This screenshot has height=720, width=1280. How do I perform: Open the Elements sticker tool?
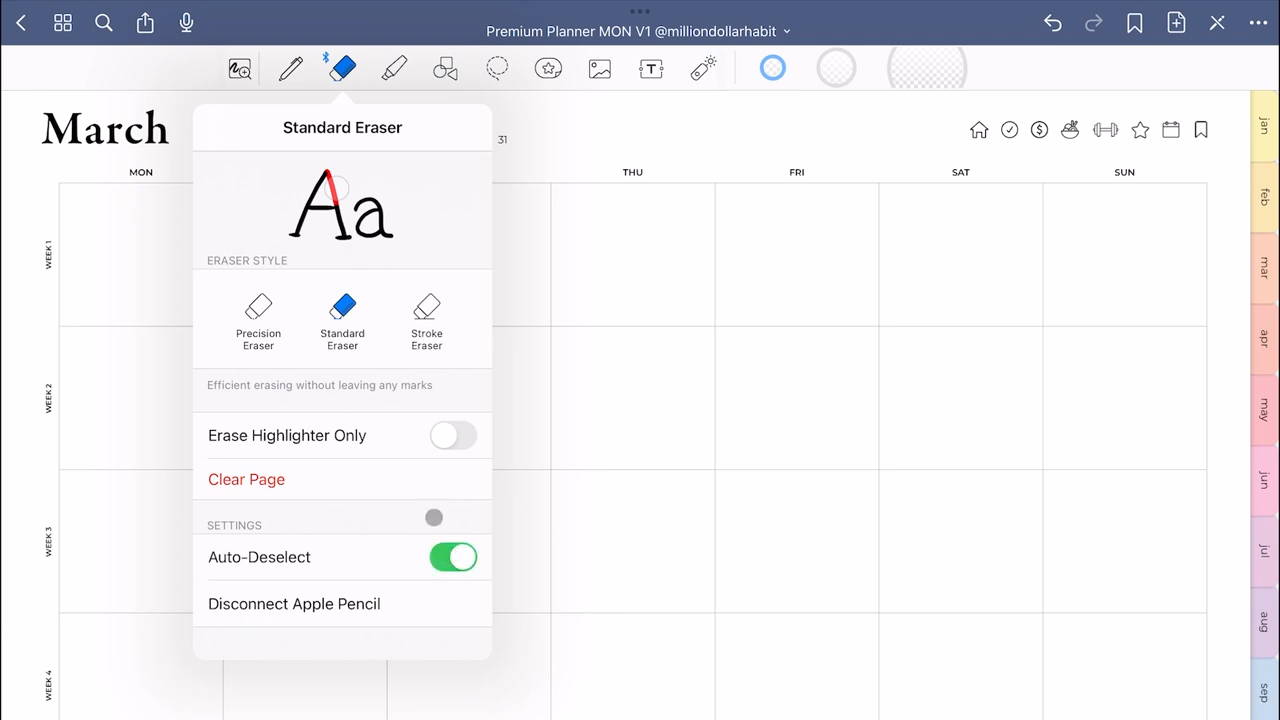[x=548, y=68]
